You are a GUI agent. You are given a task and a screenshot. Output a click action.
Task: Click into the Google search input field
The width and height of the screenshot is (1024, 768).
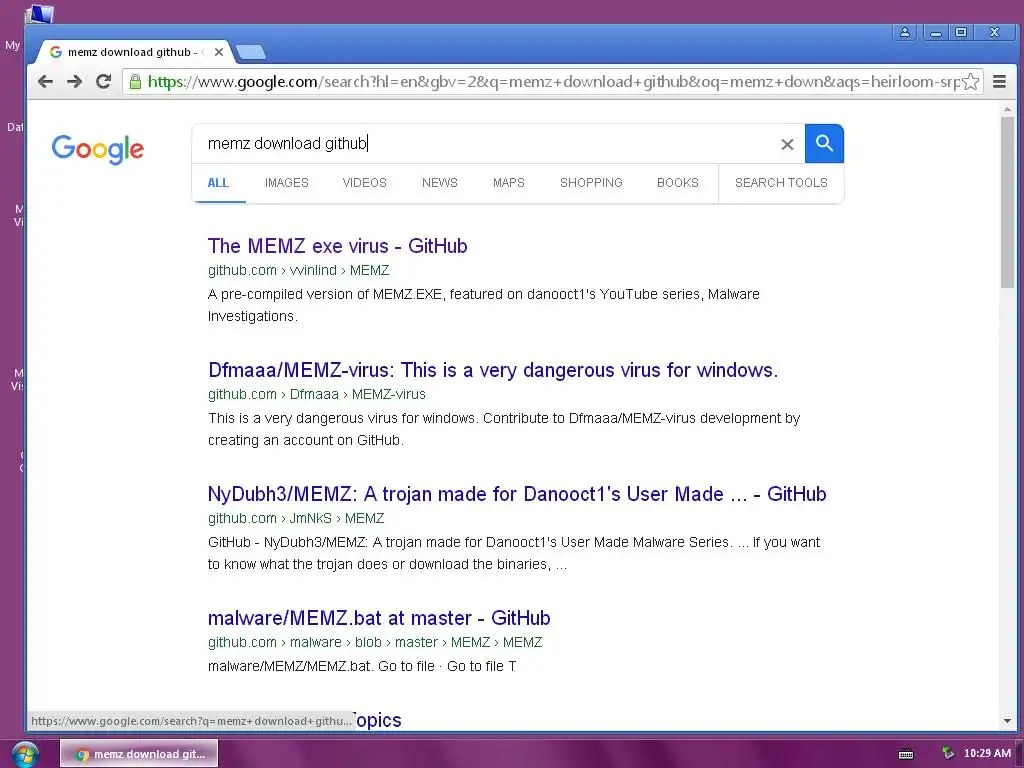(x=483, y=144)
